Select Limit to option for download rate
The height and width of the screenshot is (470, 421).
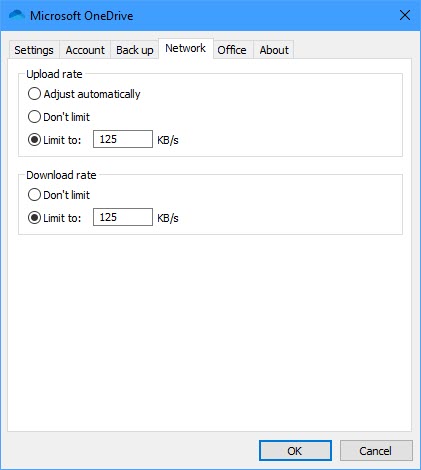(54, 218)
